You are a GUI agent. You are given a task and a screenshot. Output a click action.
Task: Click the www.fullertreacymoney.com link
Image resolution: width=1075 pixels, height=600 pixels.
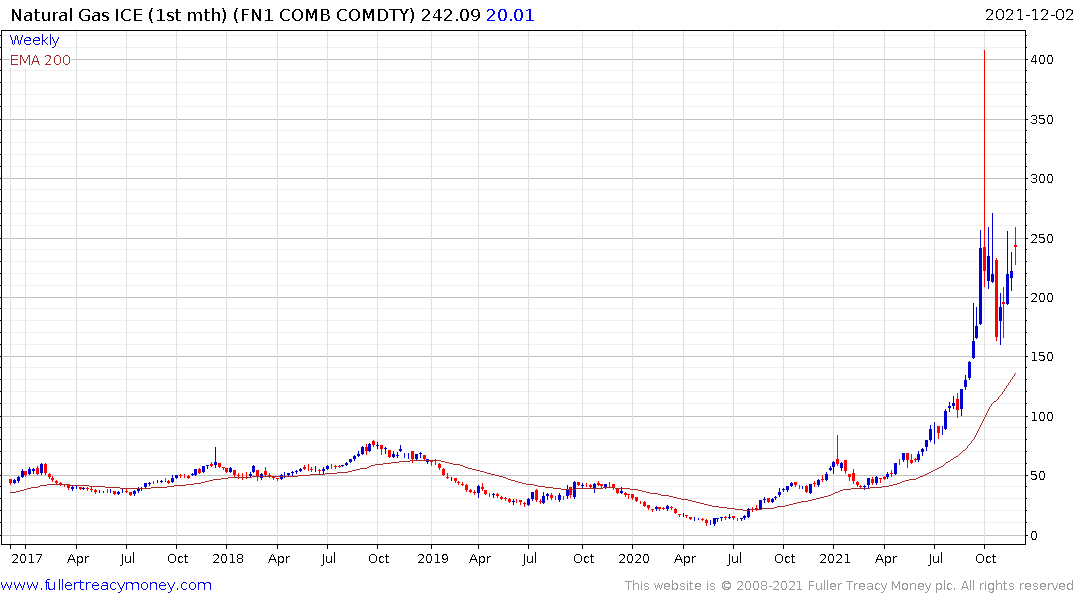(x=106, y=585)
